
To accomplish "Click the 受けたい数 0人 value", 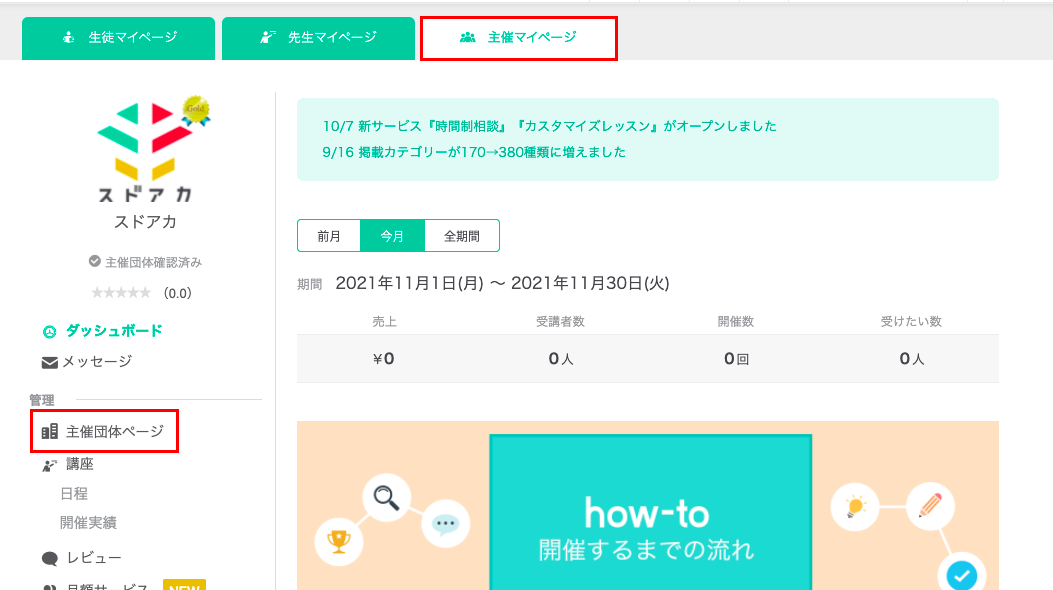I will pos(911,359).
